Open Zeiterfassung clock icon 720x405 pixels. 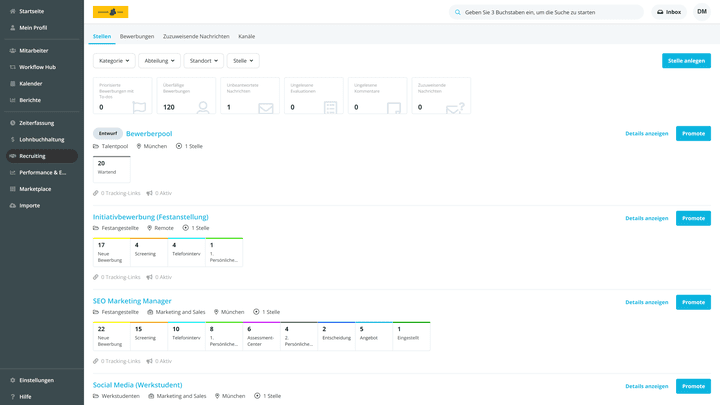point(12,123)
